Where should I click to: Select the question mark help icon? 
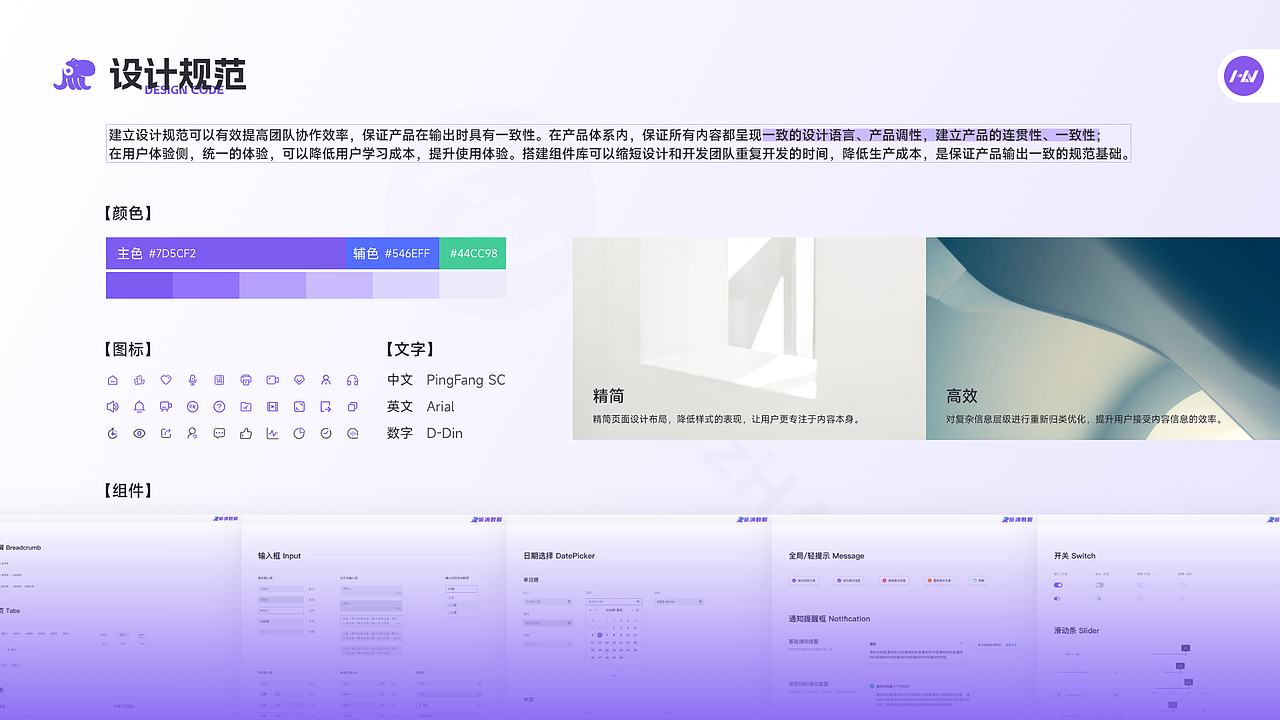[x=219, y=407]
